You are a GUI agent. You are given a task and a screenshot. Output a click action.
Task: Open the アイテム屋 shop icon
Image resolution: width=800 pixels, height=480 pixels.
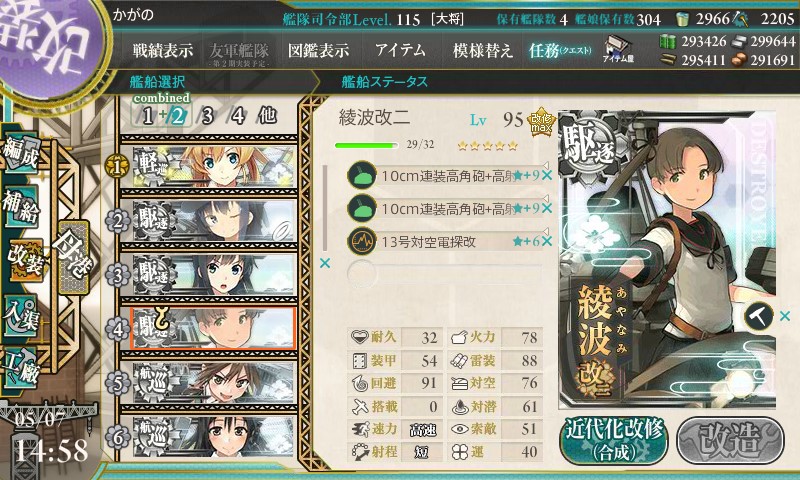click(x=617, y=49)
